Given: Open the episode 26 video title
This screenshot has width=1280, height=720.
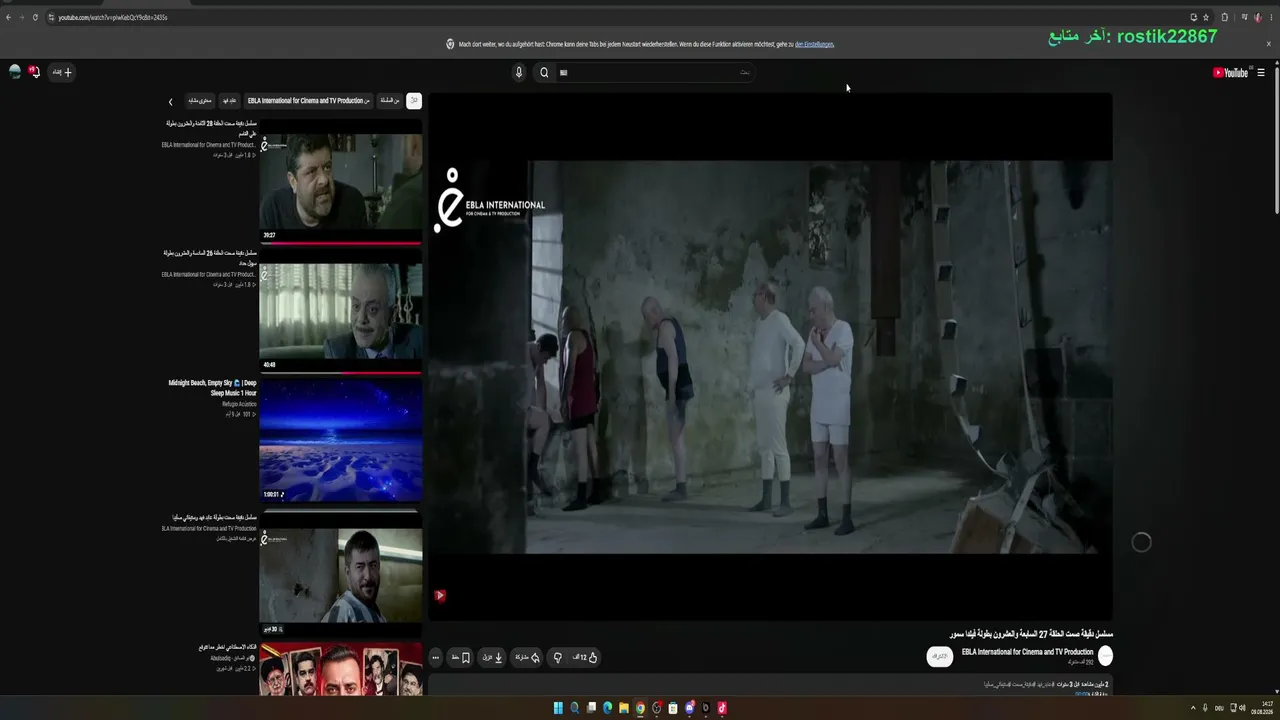Looking at the screenshot, I should (x=210, y=258).
